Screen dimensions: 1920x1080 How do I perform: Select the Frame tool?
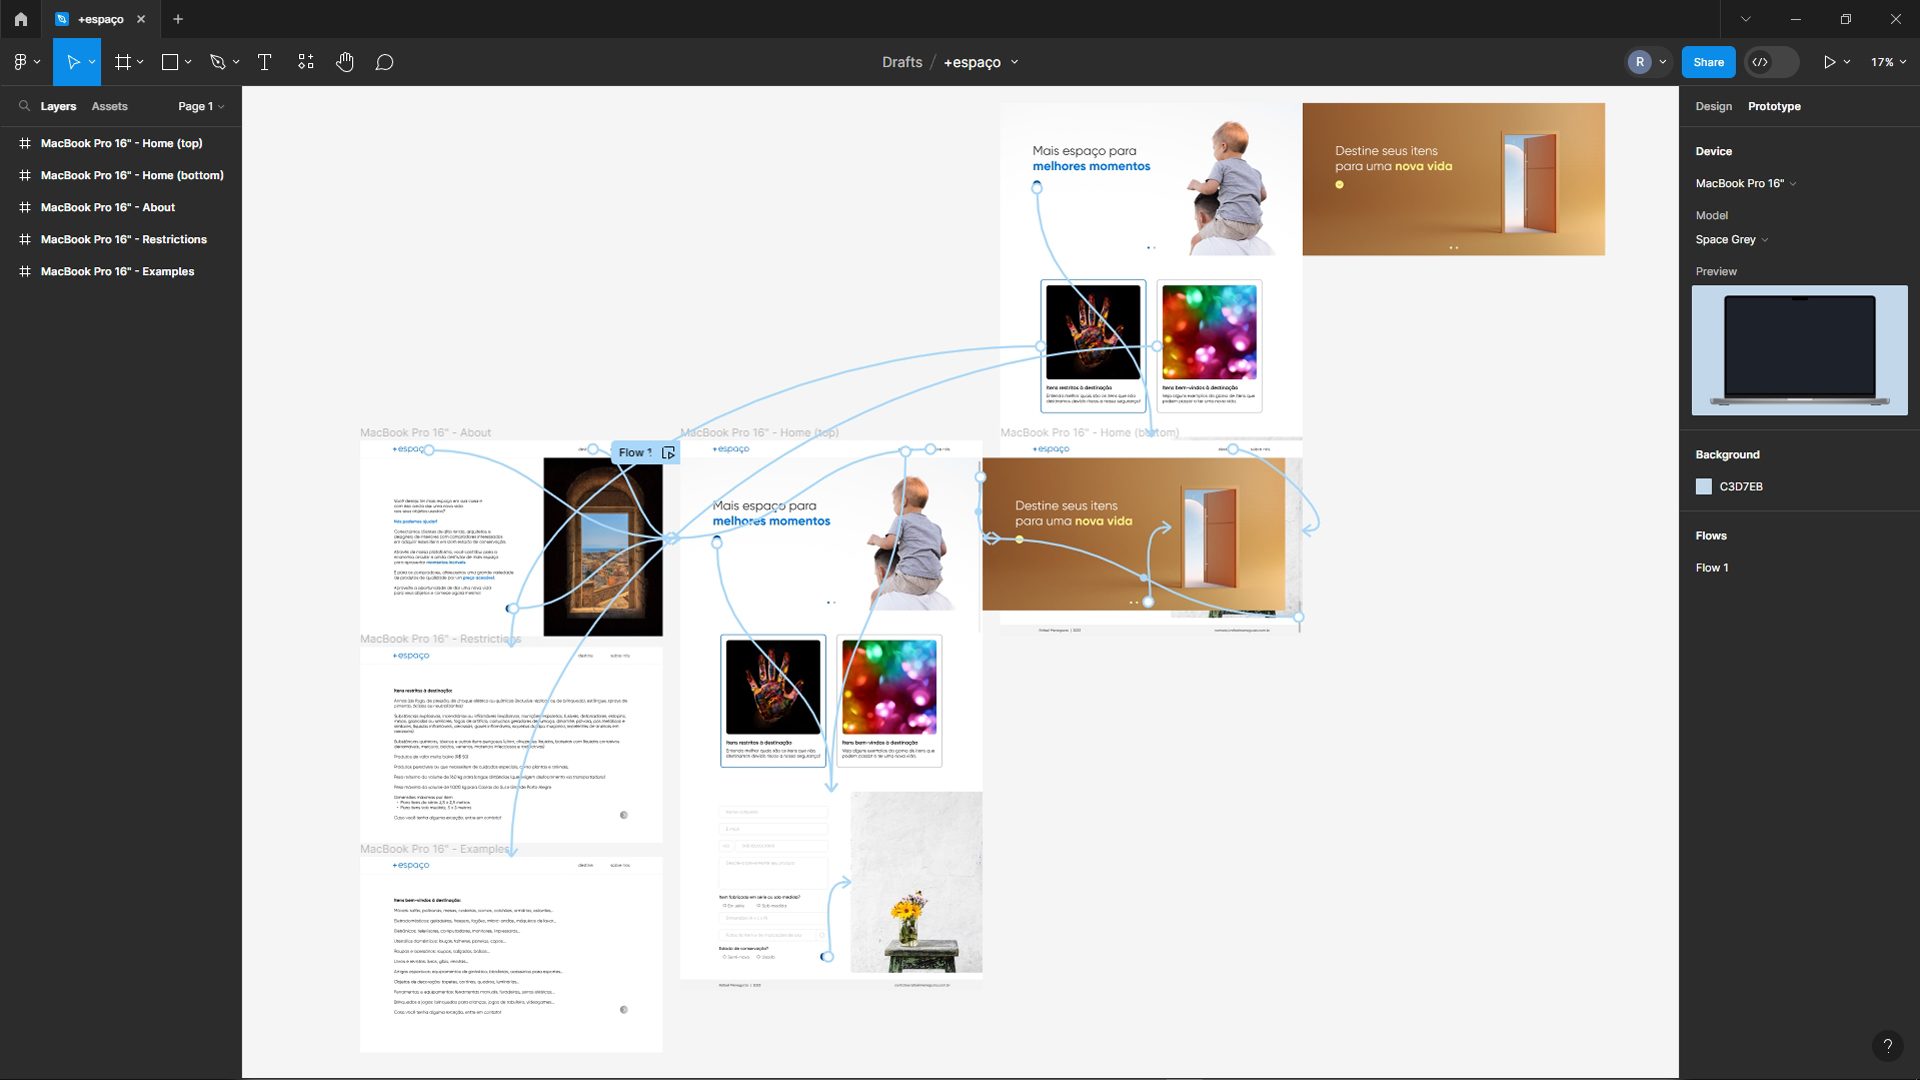click(123, 62)
